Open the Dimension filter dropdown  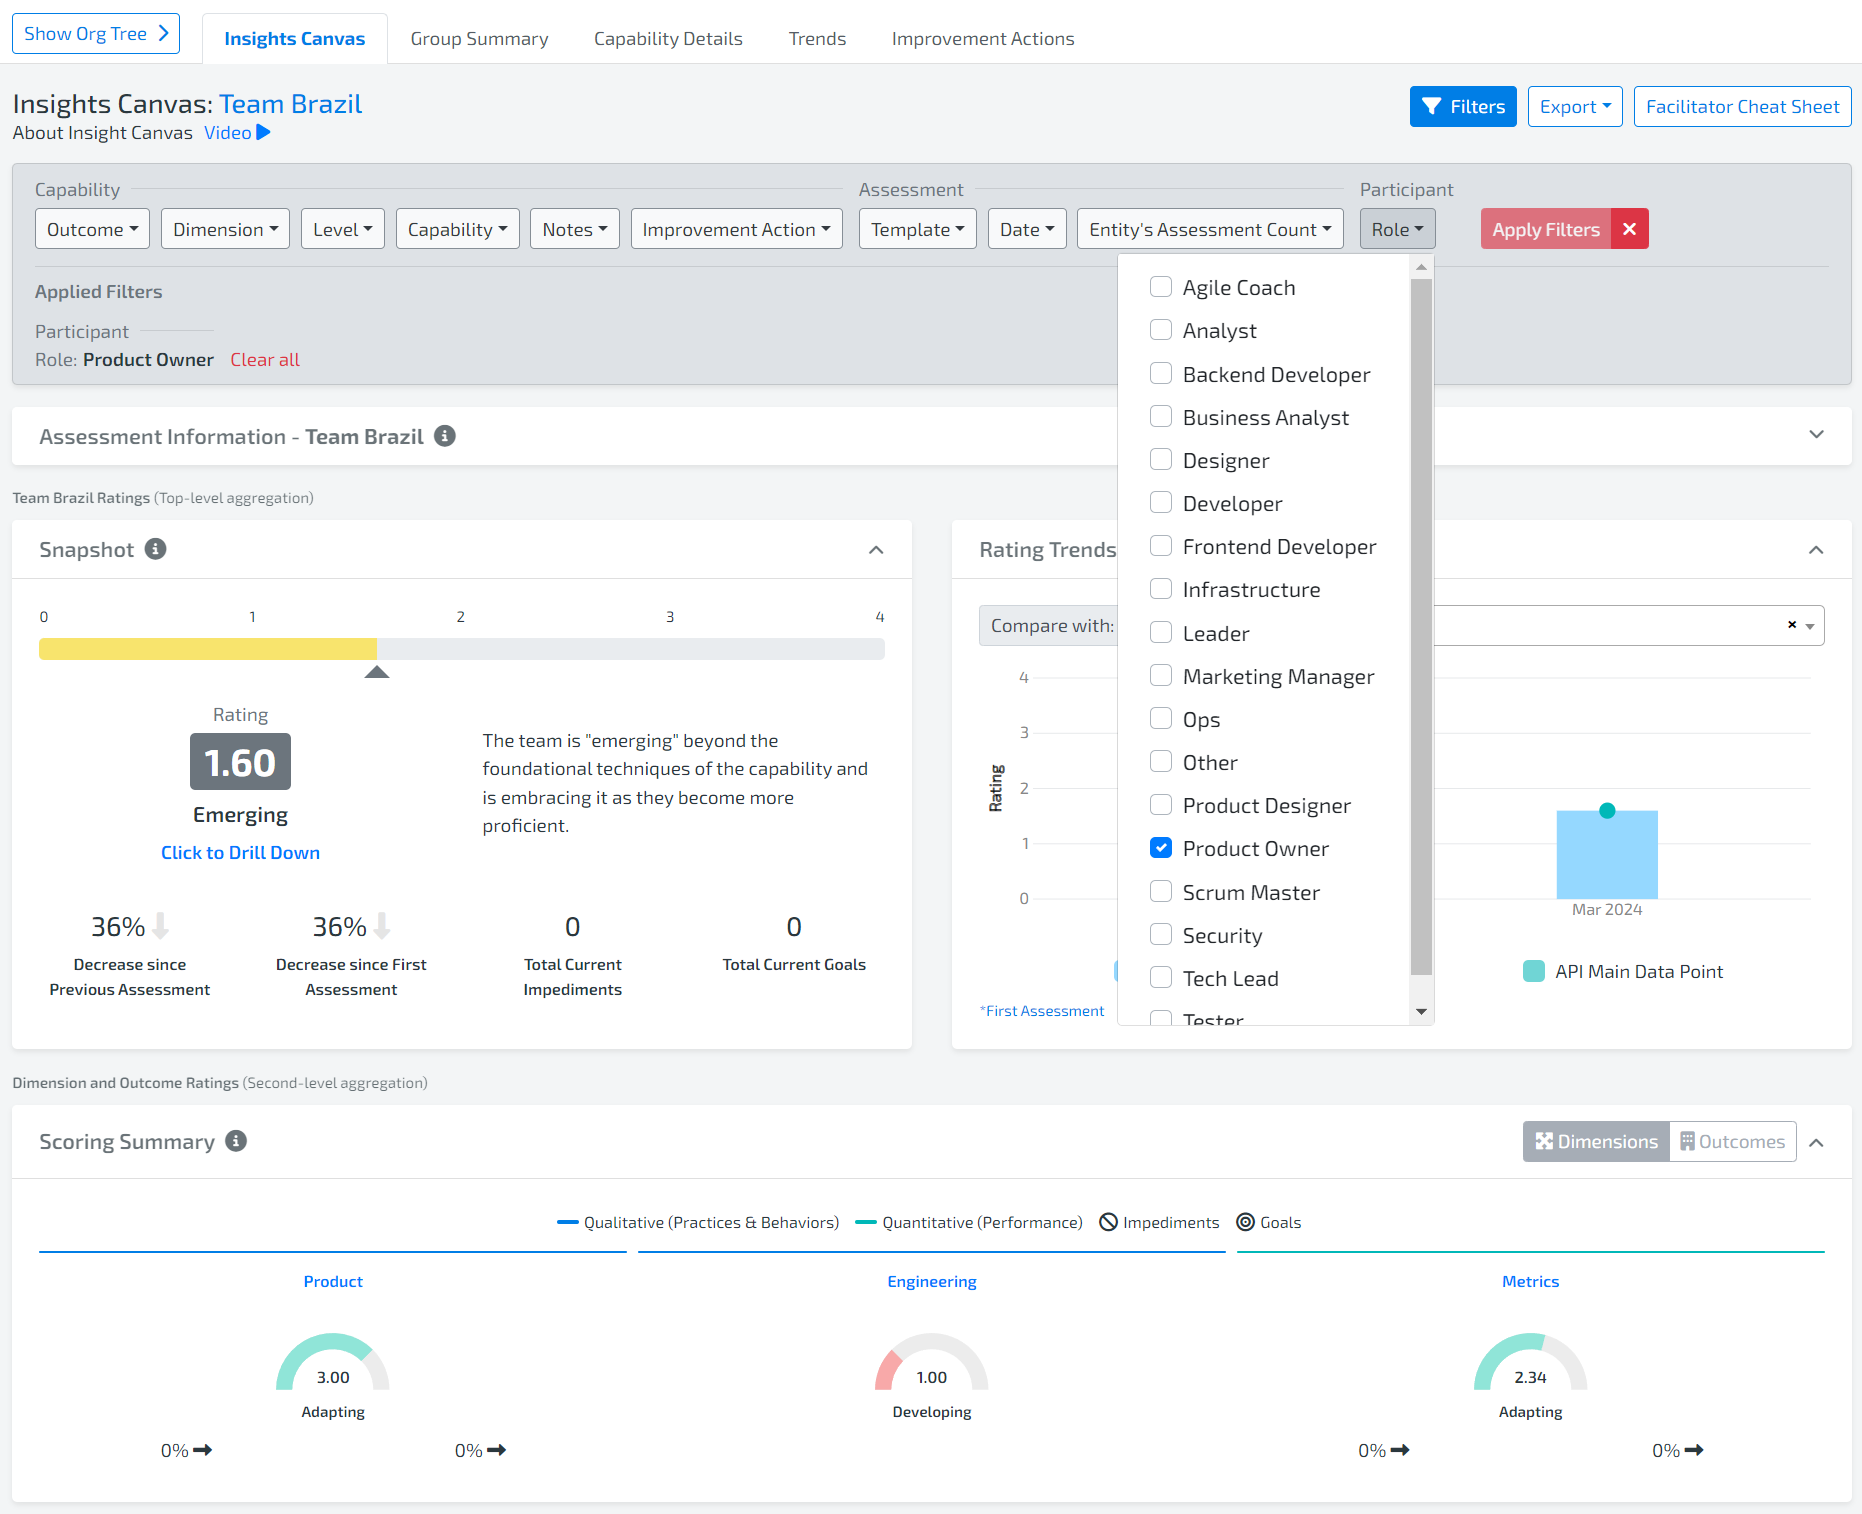click(225, 229)
